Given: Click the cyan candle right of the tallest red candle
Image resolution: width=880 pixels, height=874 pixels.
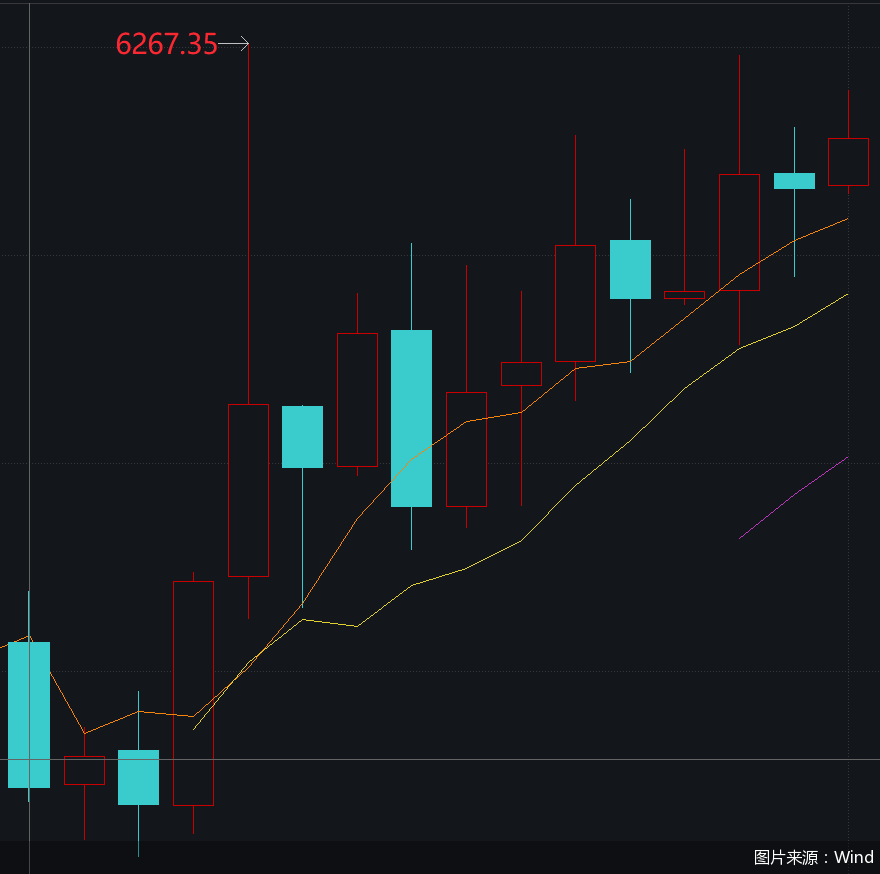Looking at the screenshot, I should click(x=302, y=436).
